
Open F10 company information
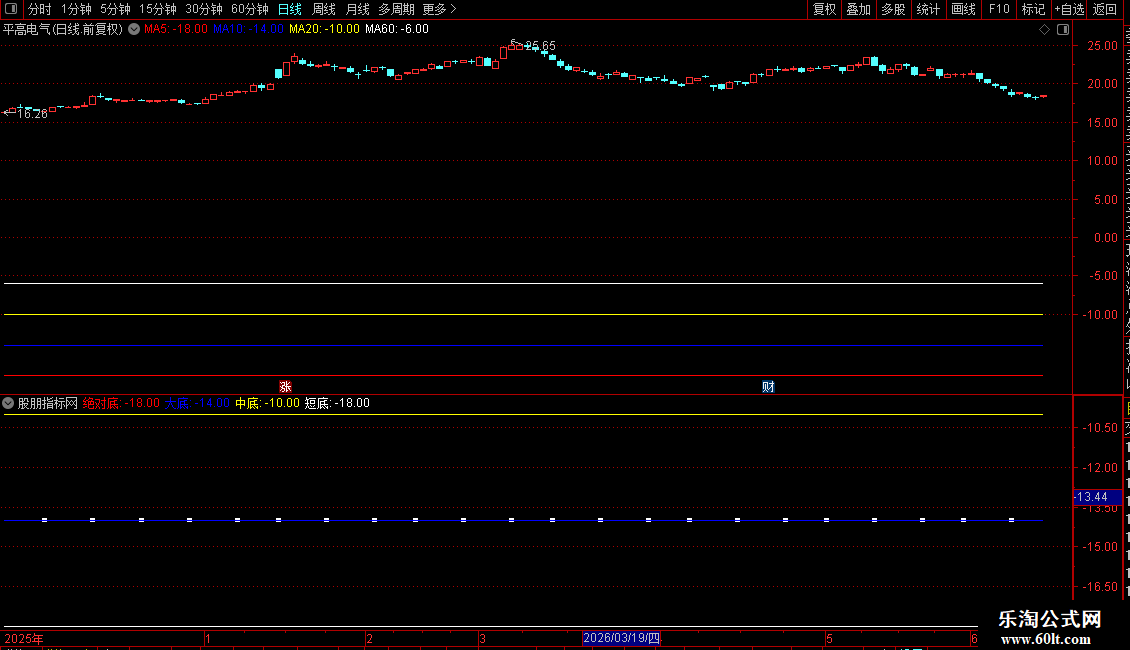coord(999,9)
